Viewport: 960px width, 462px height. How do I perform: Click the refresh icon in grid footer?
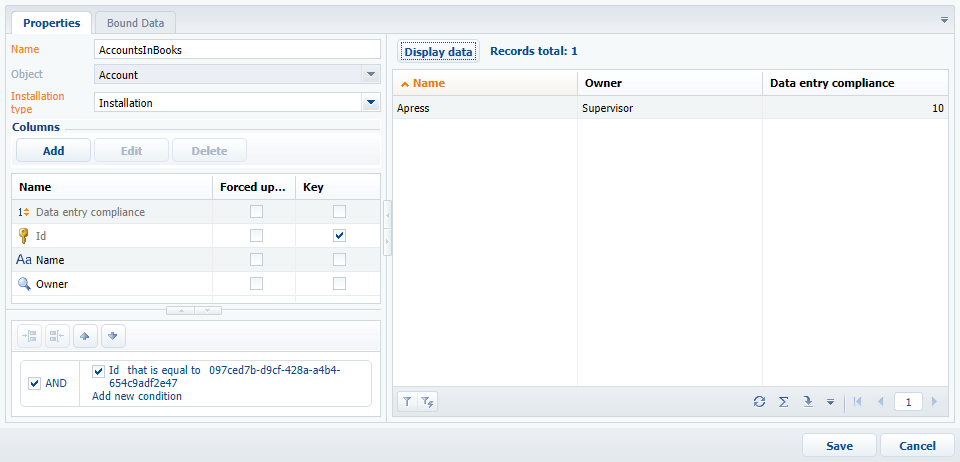759,402
